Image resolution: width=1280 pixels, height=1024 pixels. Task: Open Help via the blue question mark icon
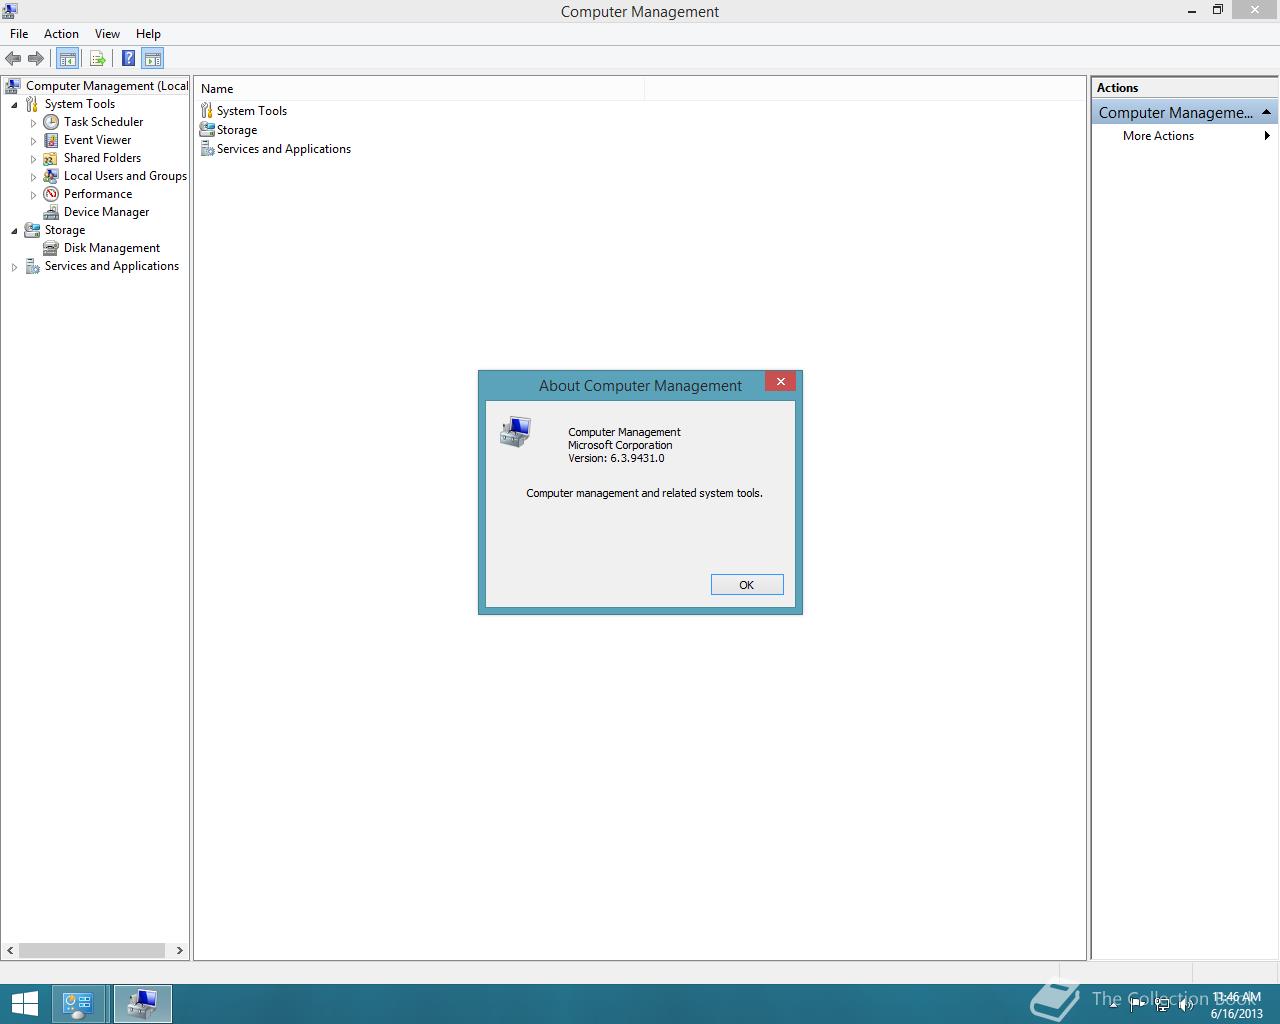pos(128,59)
